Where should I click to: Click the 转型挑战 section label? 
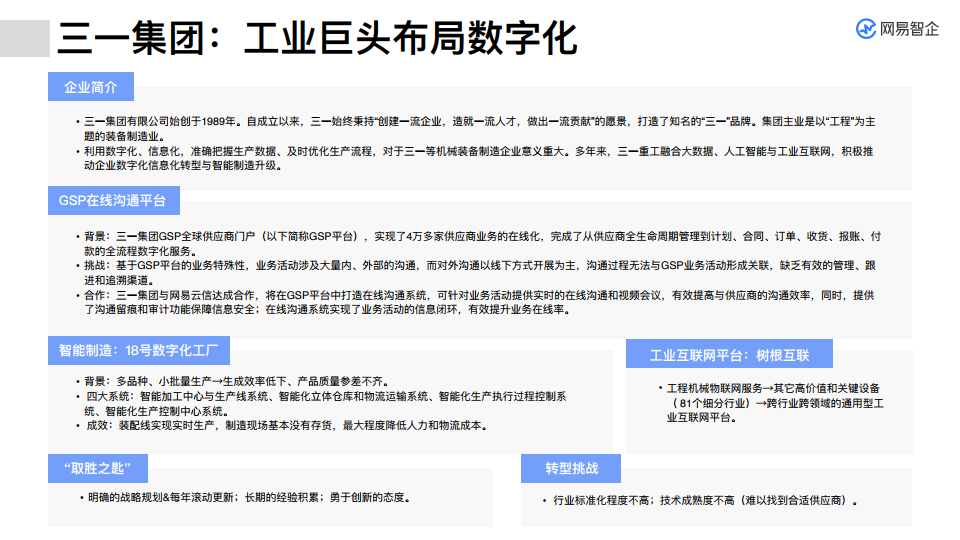571,468
